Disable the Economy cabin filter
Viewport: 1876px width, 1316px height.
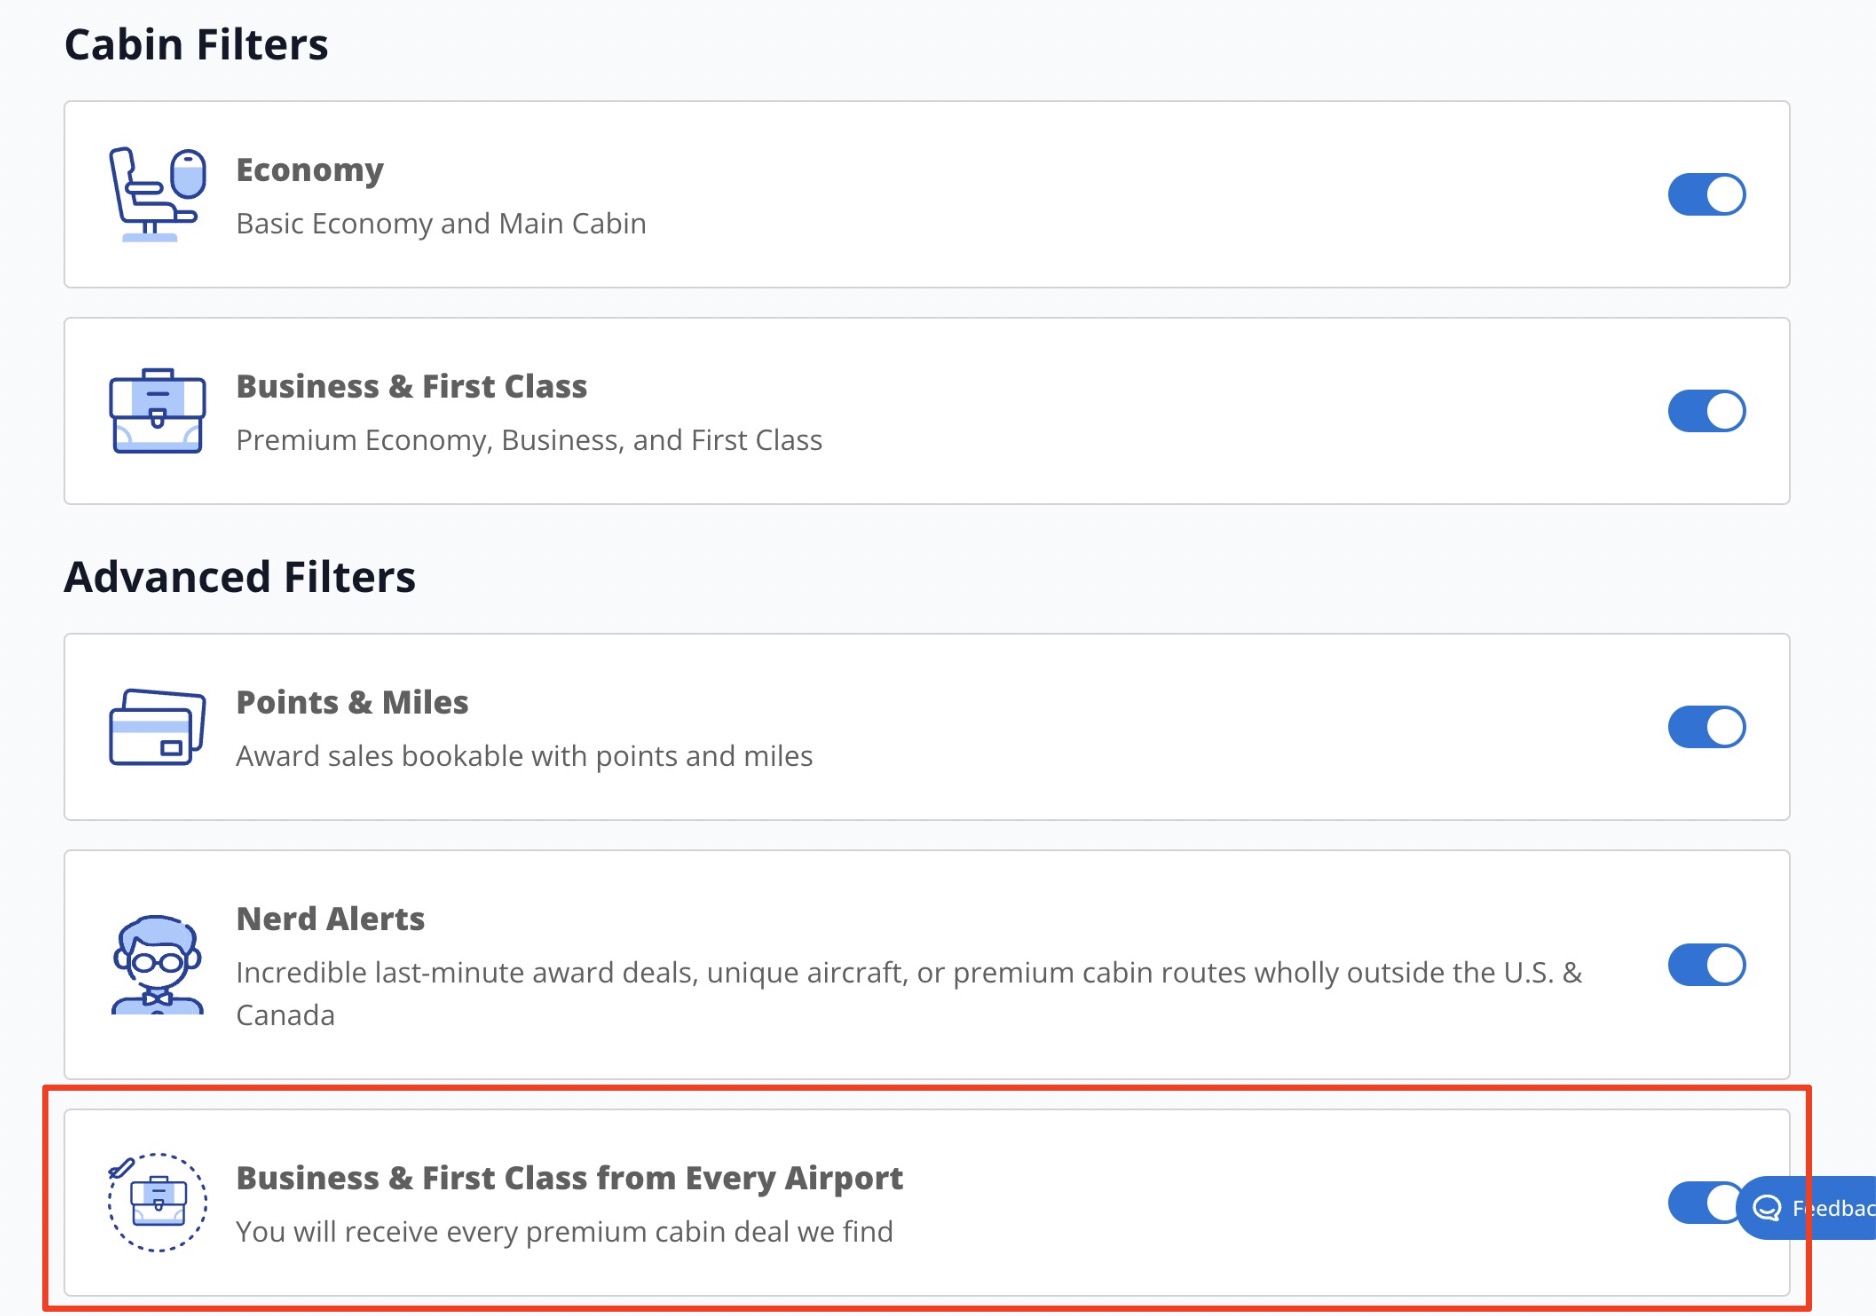pos(1707,194)
